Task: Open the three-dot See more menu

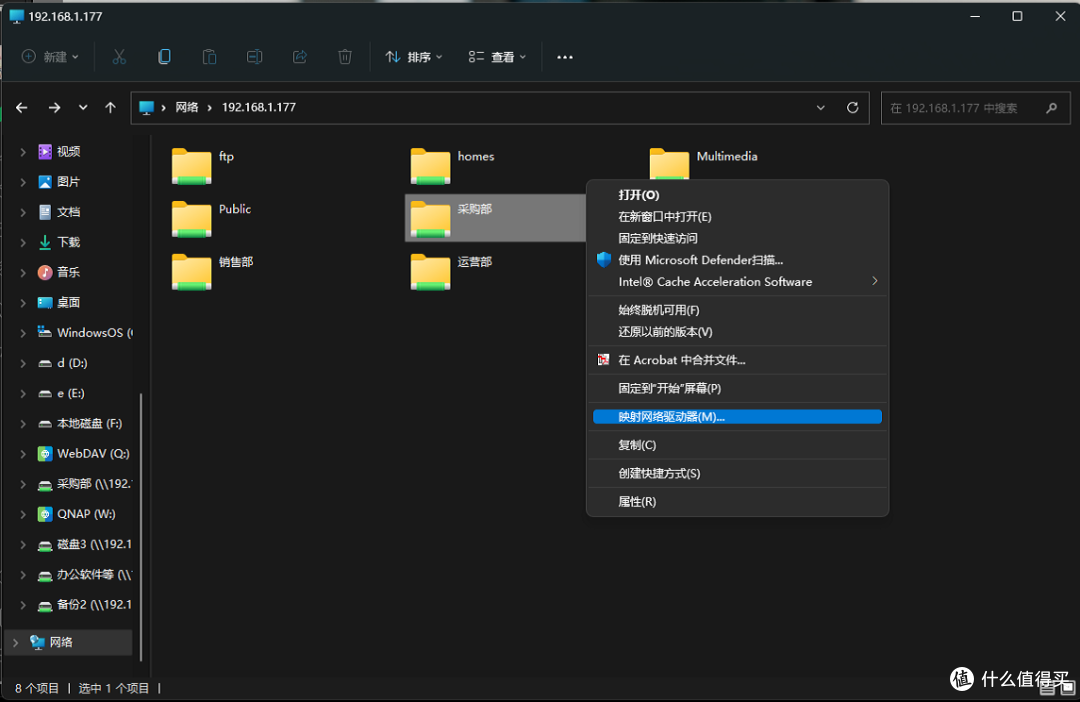Action: 565,57
